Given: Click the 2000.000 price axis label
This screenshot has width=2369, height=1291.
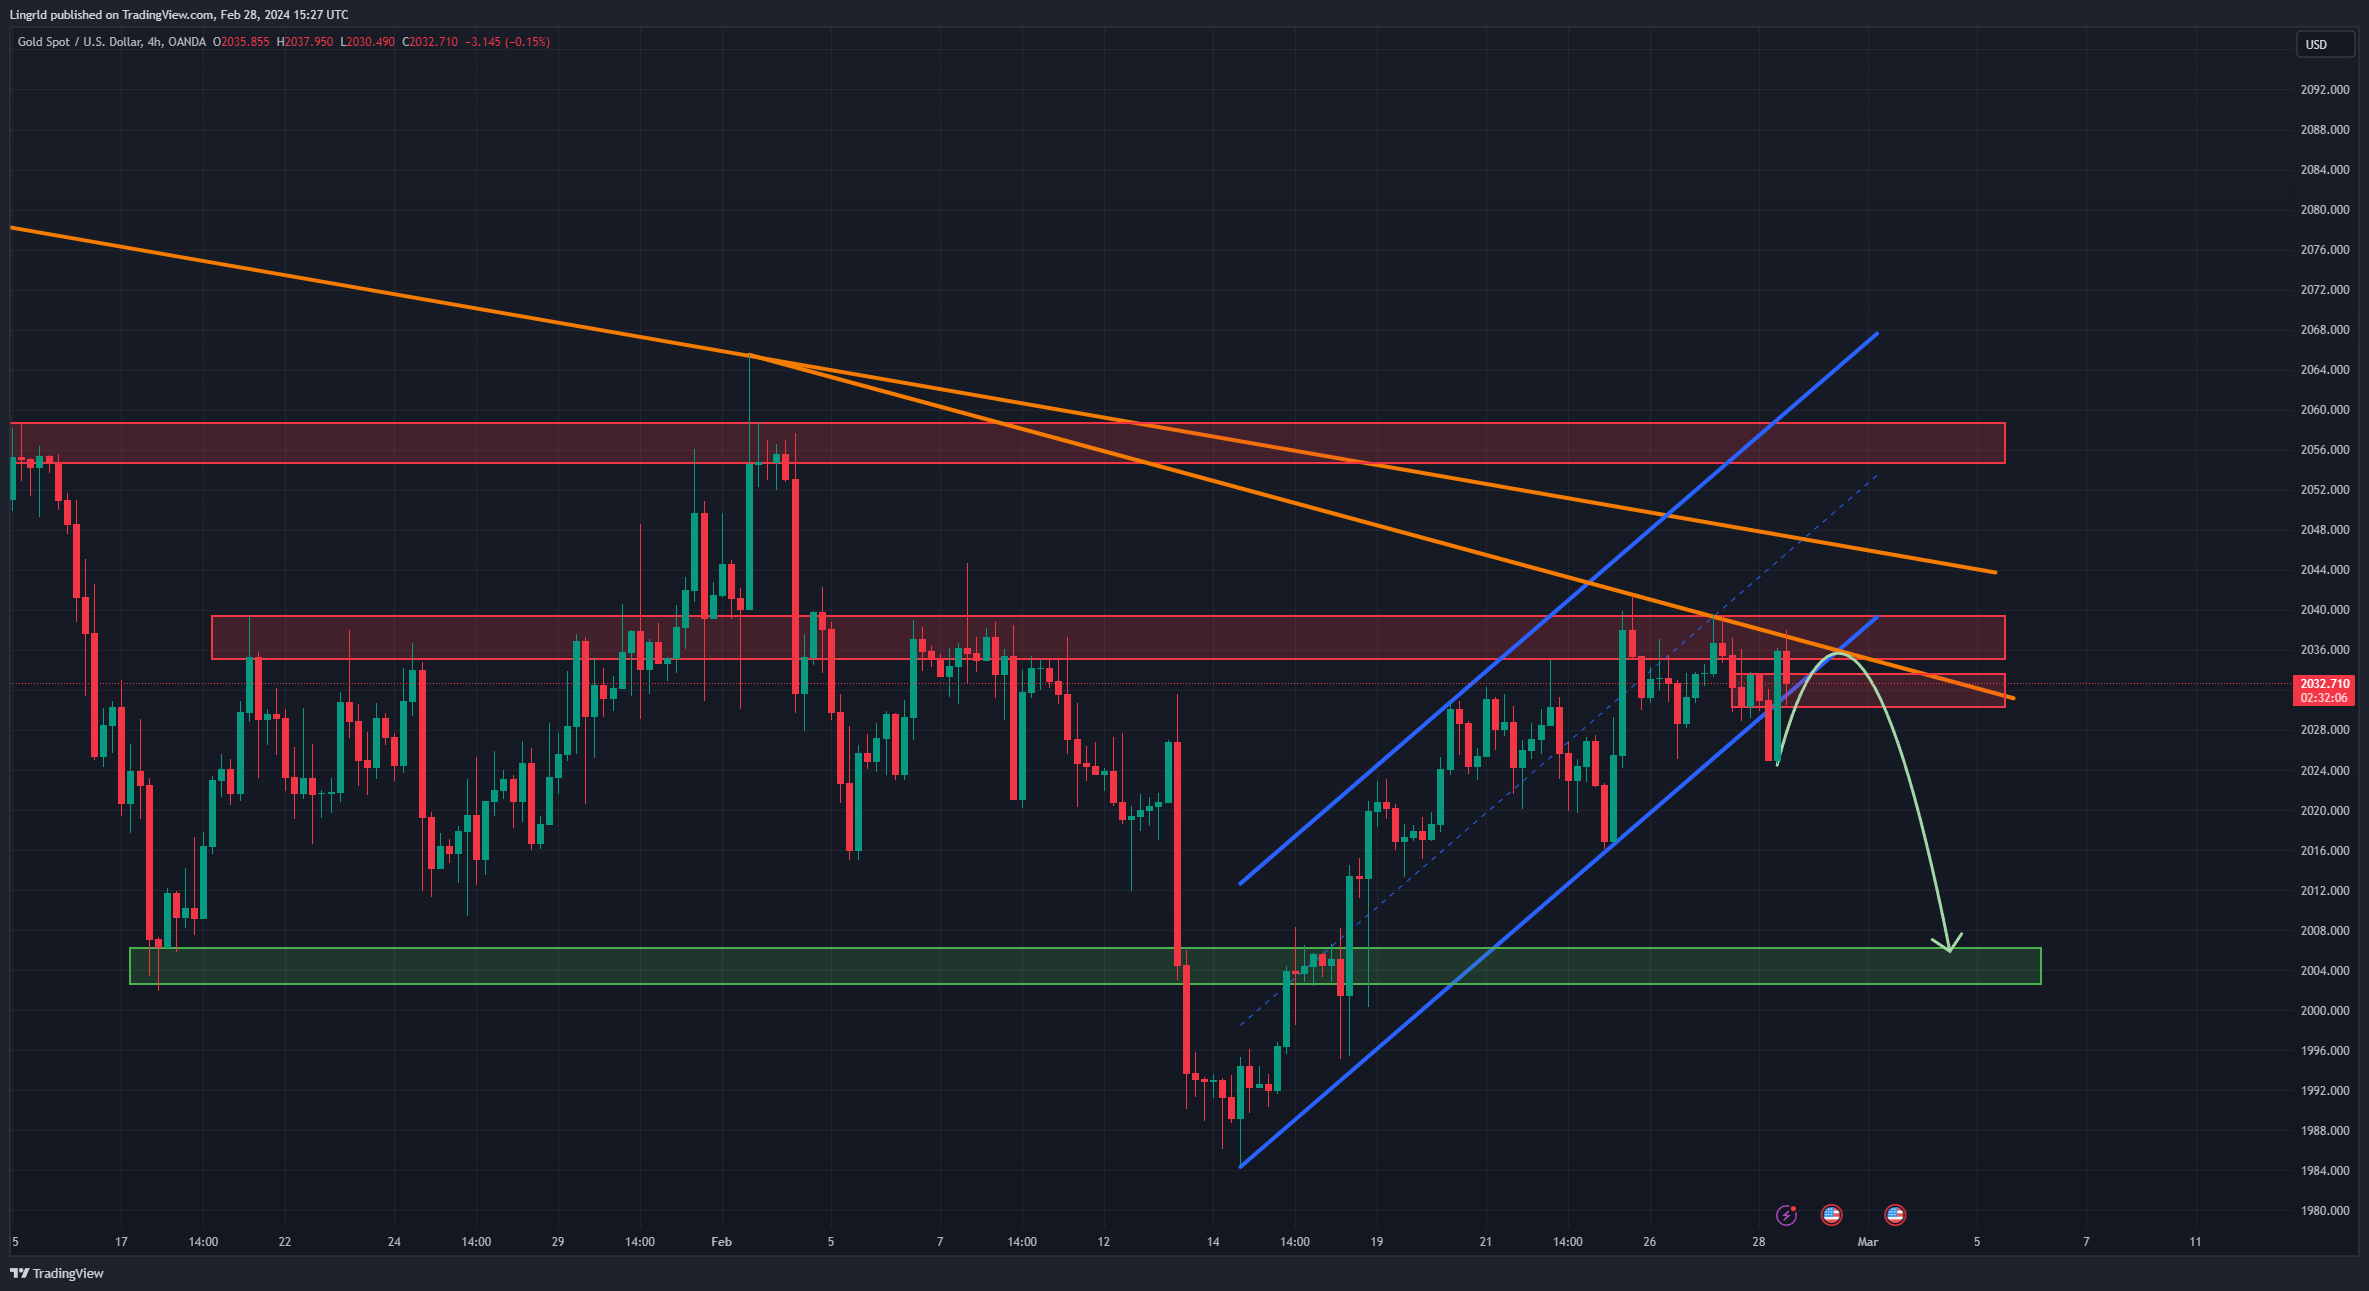Looking at the screenshot, I should point(2325,1011).
